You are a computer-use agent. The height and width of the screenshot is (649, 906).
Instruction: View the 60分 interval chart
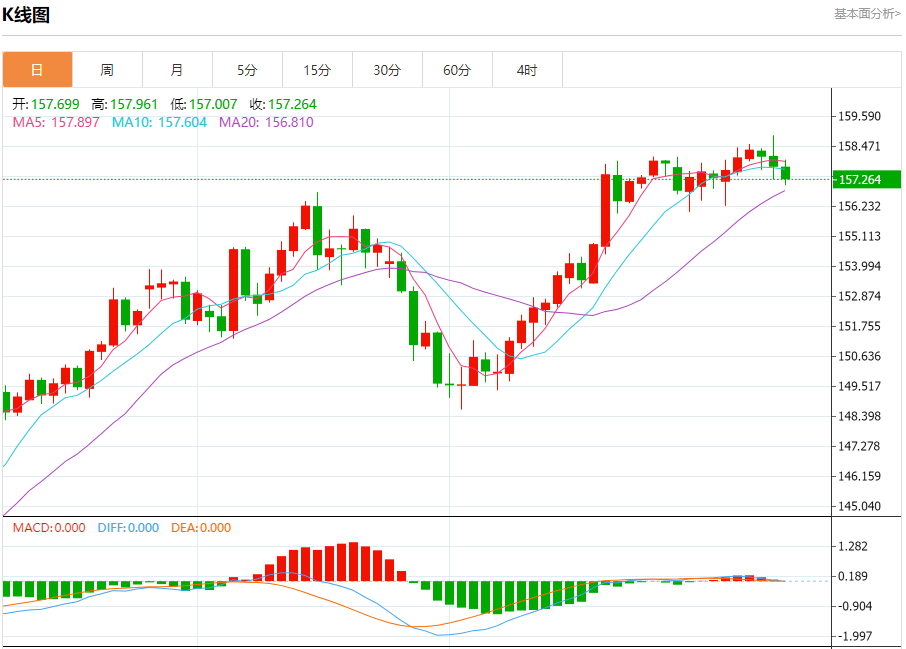[457, 70]
